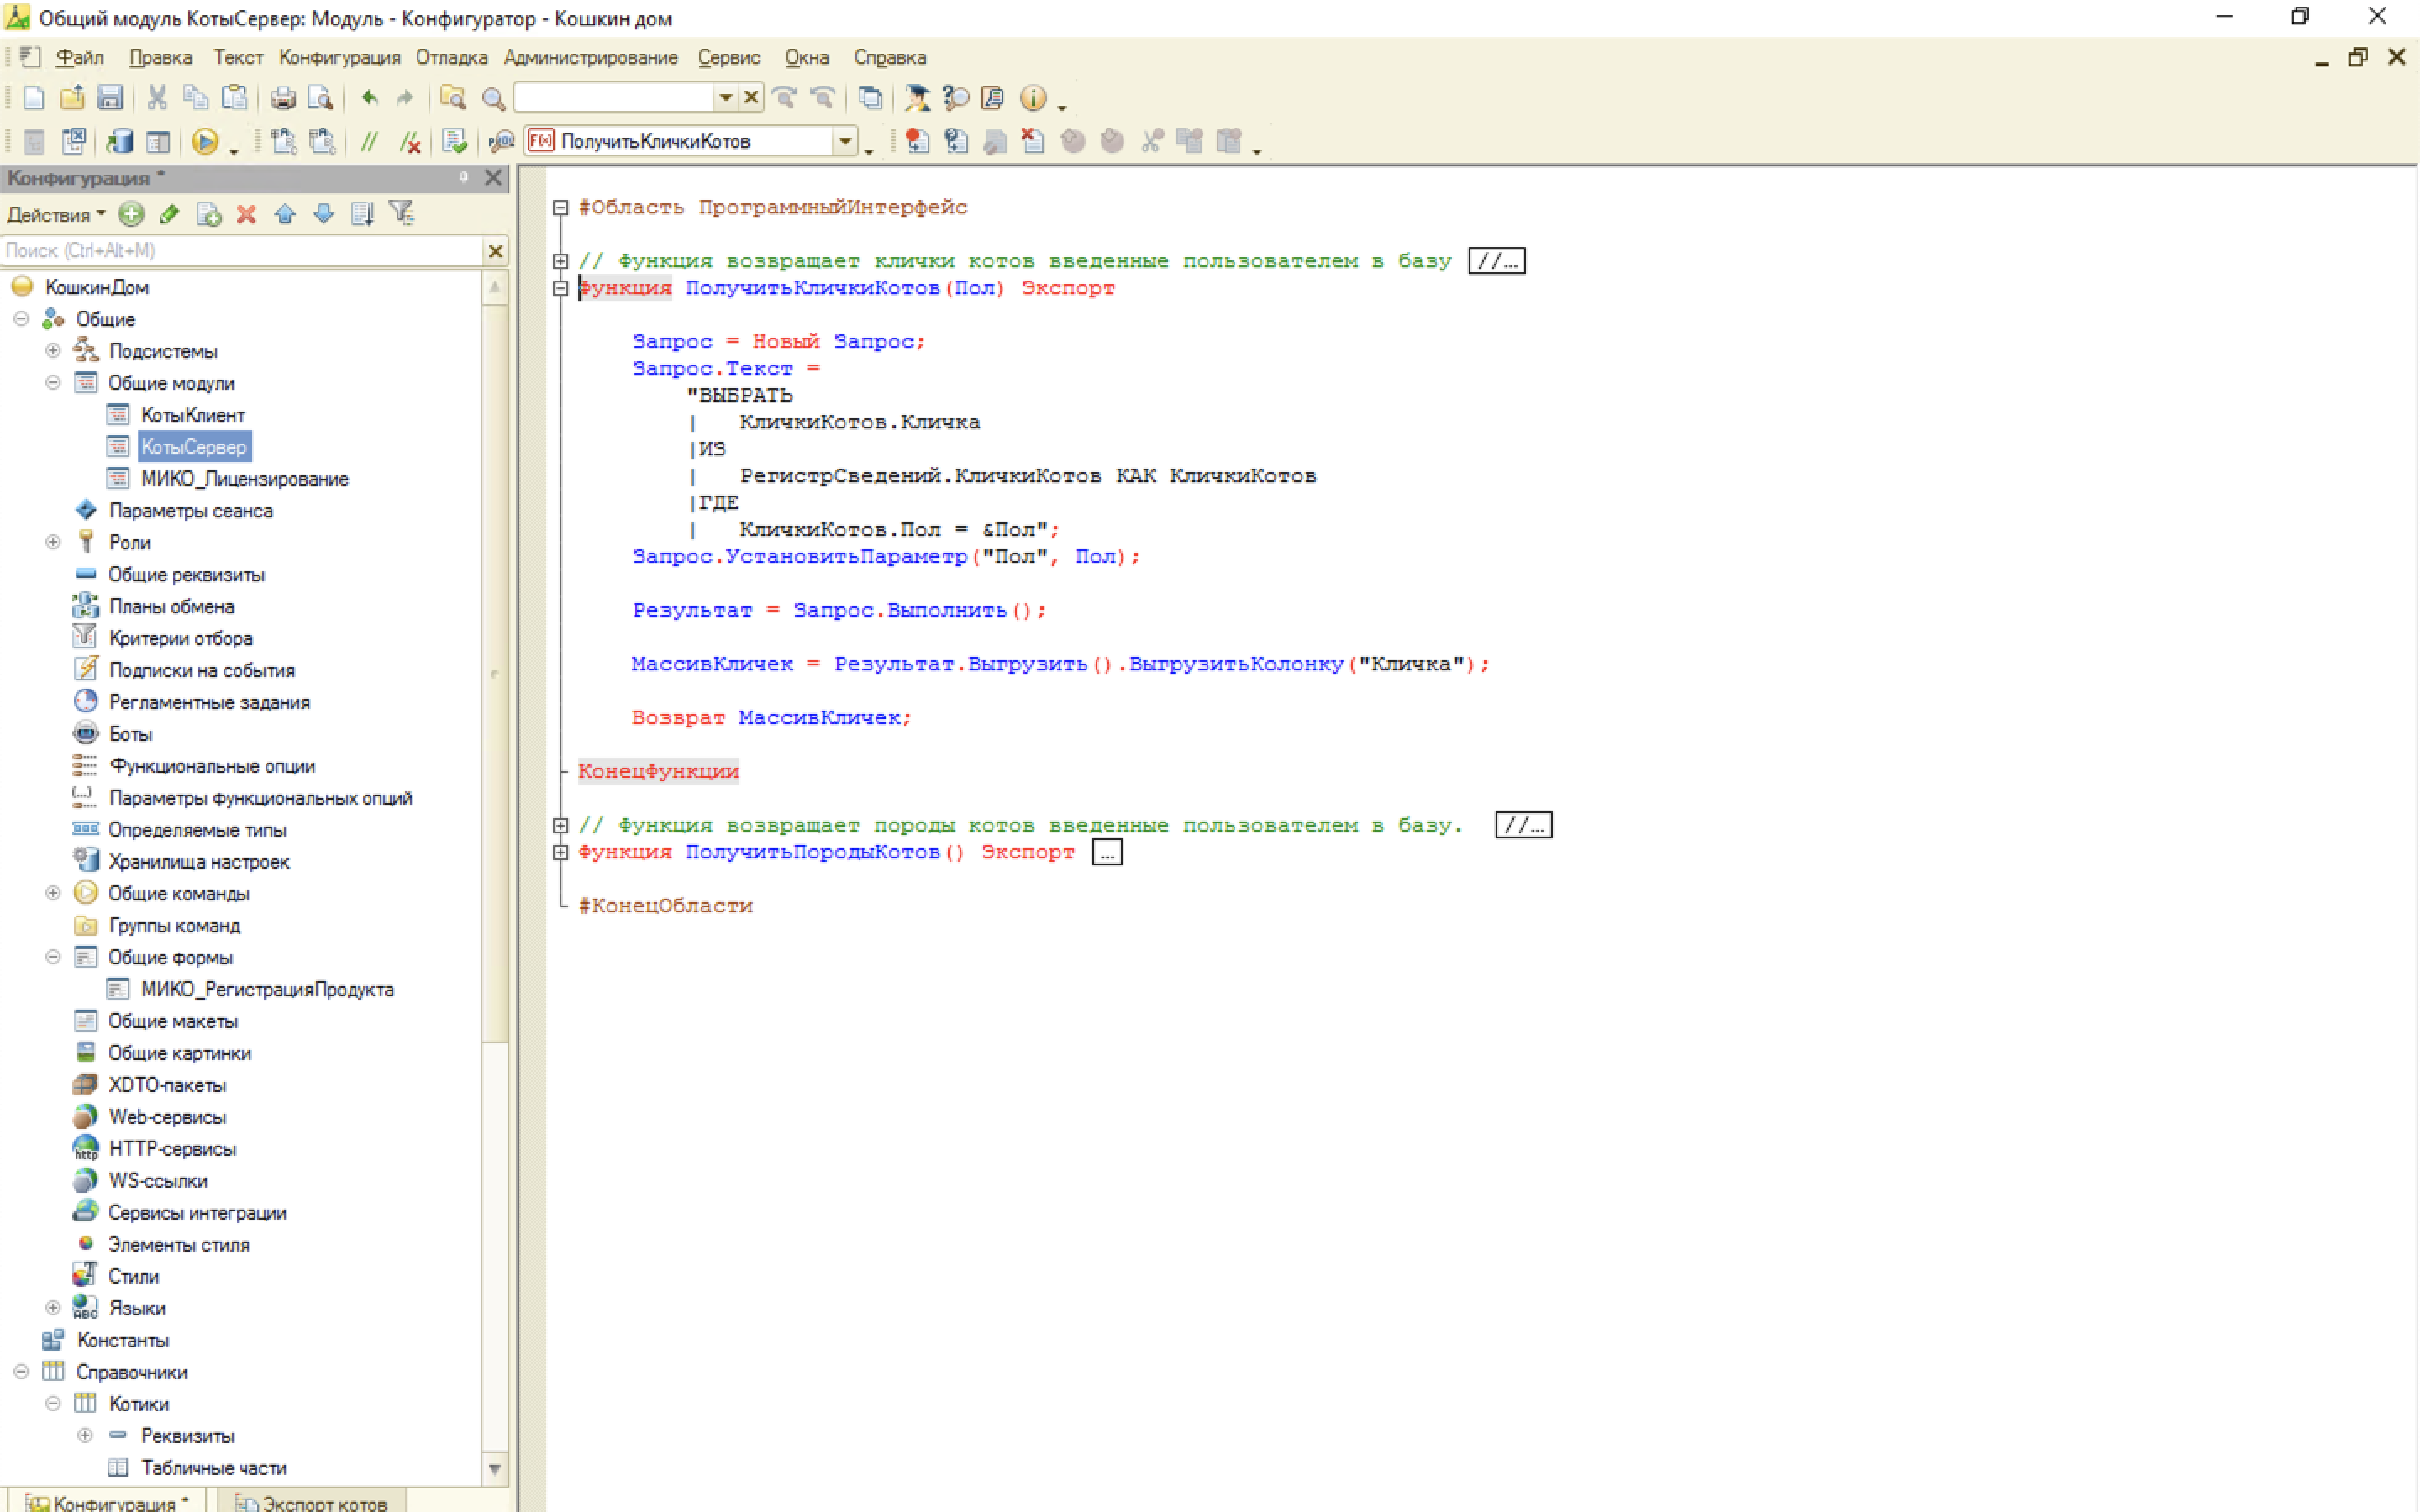Click the red Delete icon in Configuration panel
Image resolution: width=2420 pixels, height=1512 pixels.
pyautogui.click(x=246, y=213)
